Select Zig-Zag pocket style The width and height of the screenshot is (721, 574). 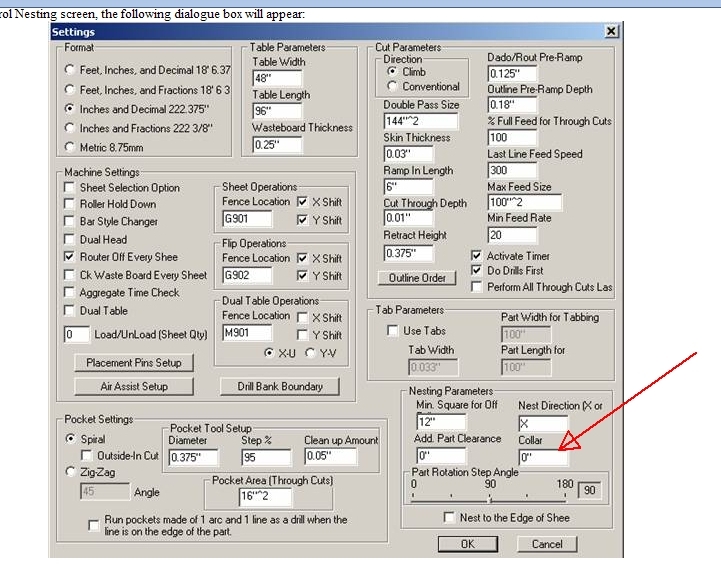click(x=69, y=472)
